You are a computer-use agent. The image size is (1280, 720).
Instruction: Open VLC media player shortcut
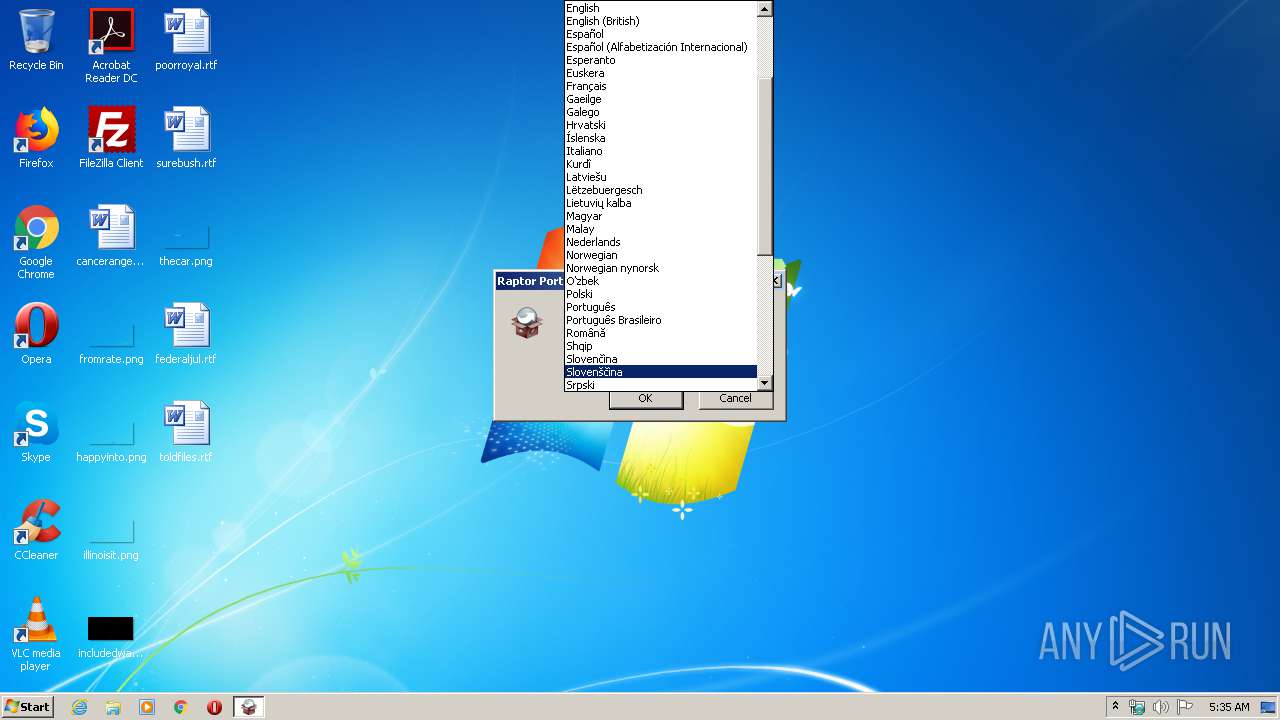pyautogui.click(x=36, y=634)
